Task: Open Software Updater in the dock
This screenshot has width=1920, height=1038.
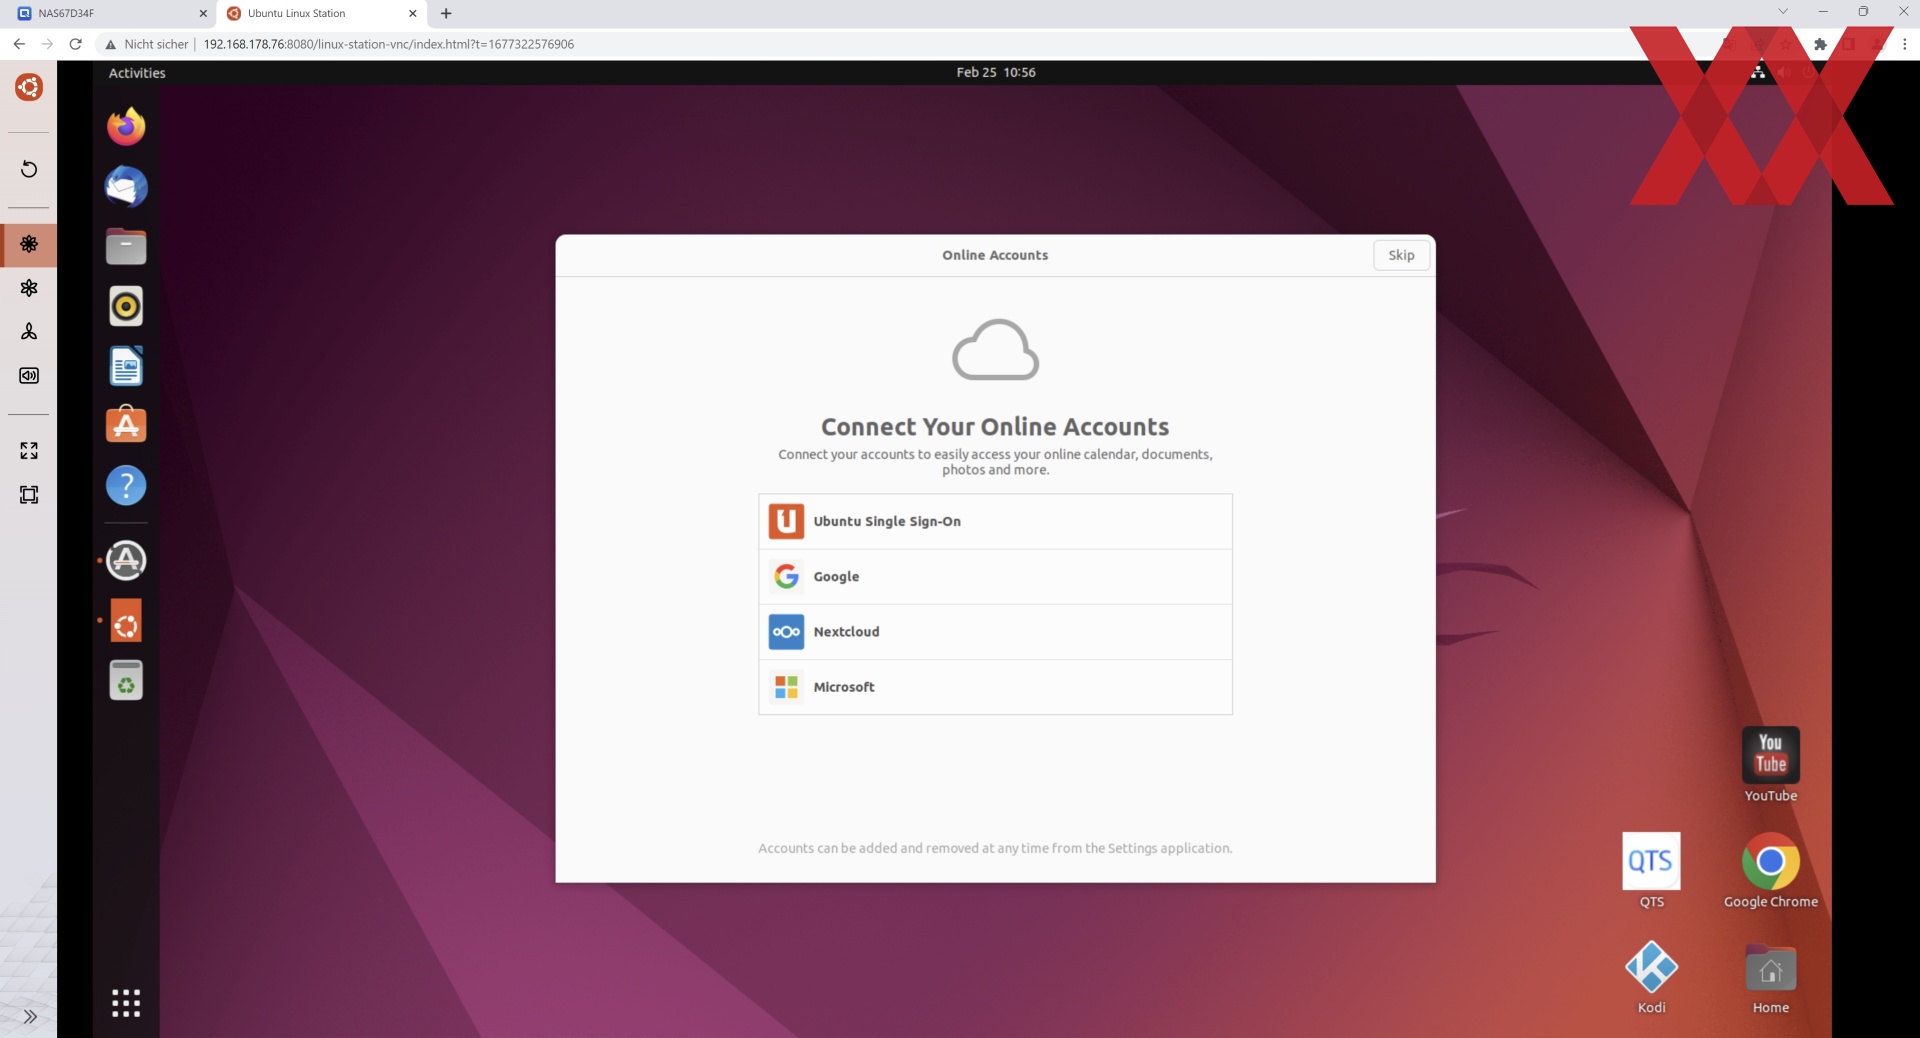Action: click(x=126, y=560)
